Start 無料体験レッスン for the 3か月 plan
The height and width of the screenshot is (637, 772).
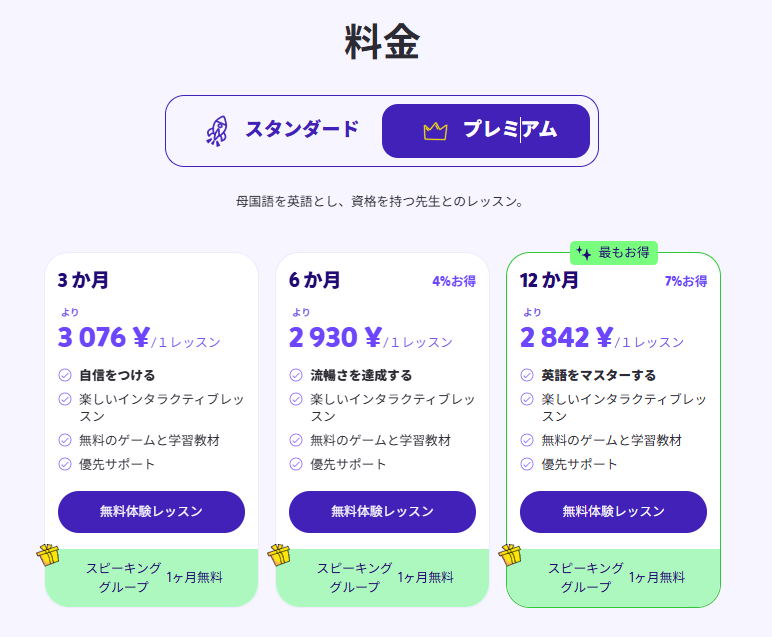coord(151,511)
